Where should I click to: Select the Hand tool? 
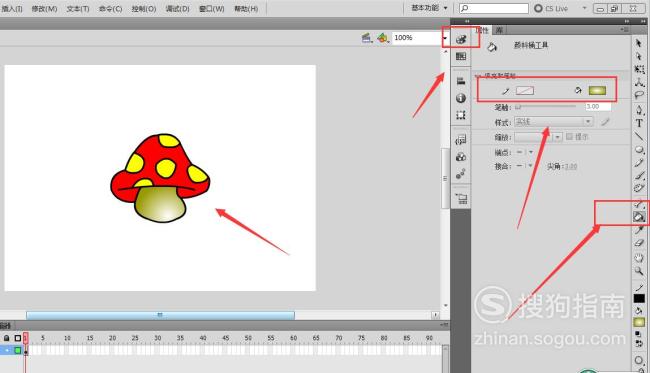pyautogui.click(x=639, y=258)
